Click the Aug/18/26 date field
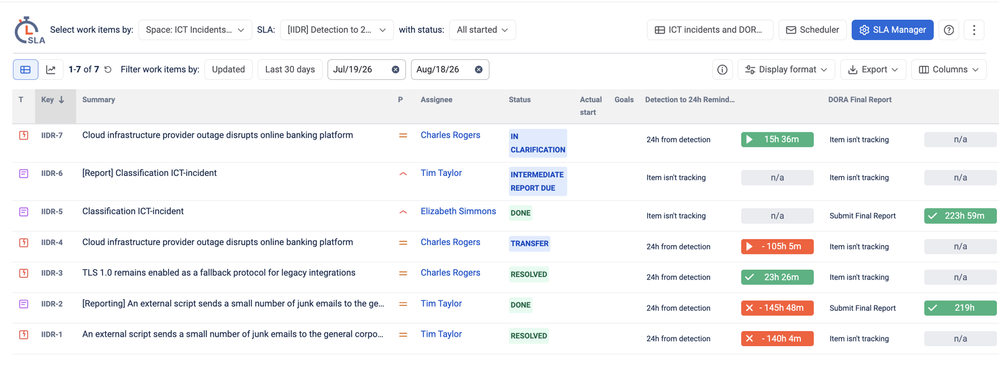The height and width of the screenshot is (368, 999). (x=450, y=70)
